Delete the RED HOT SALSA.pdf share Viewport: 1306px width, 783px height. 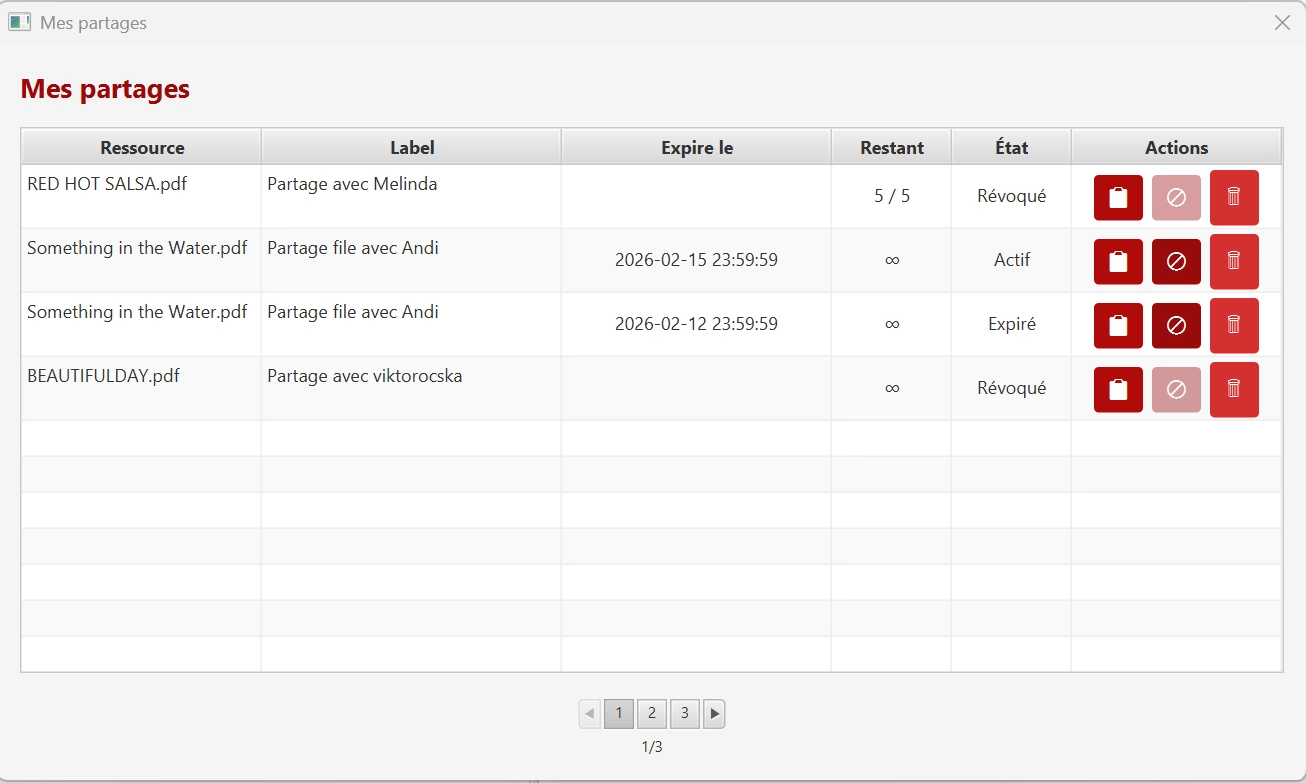1234,197
